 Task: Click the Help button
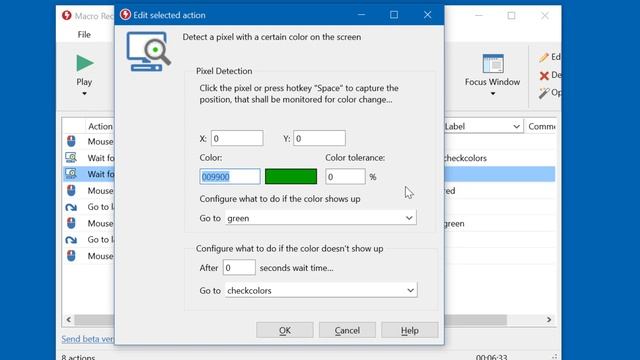(410, 330)
